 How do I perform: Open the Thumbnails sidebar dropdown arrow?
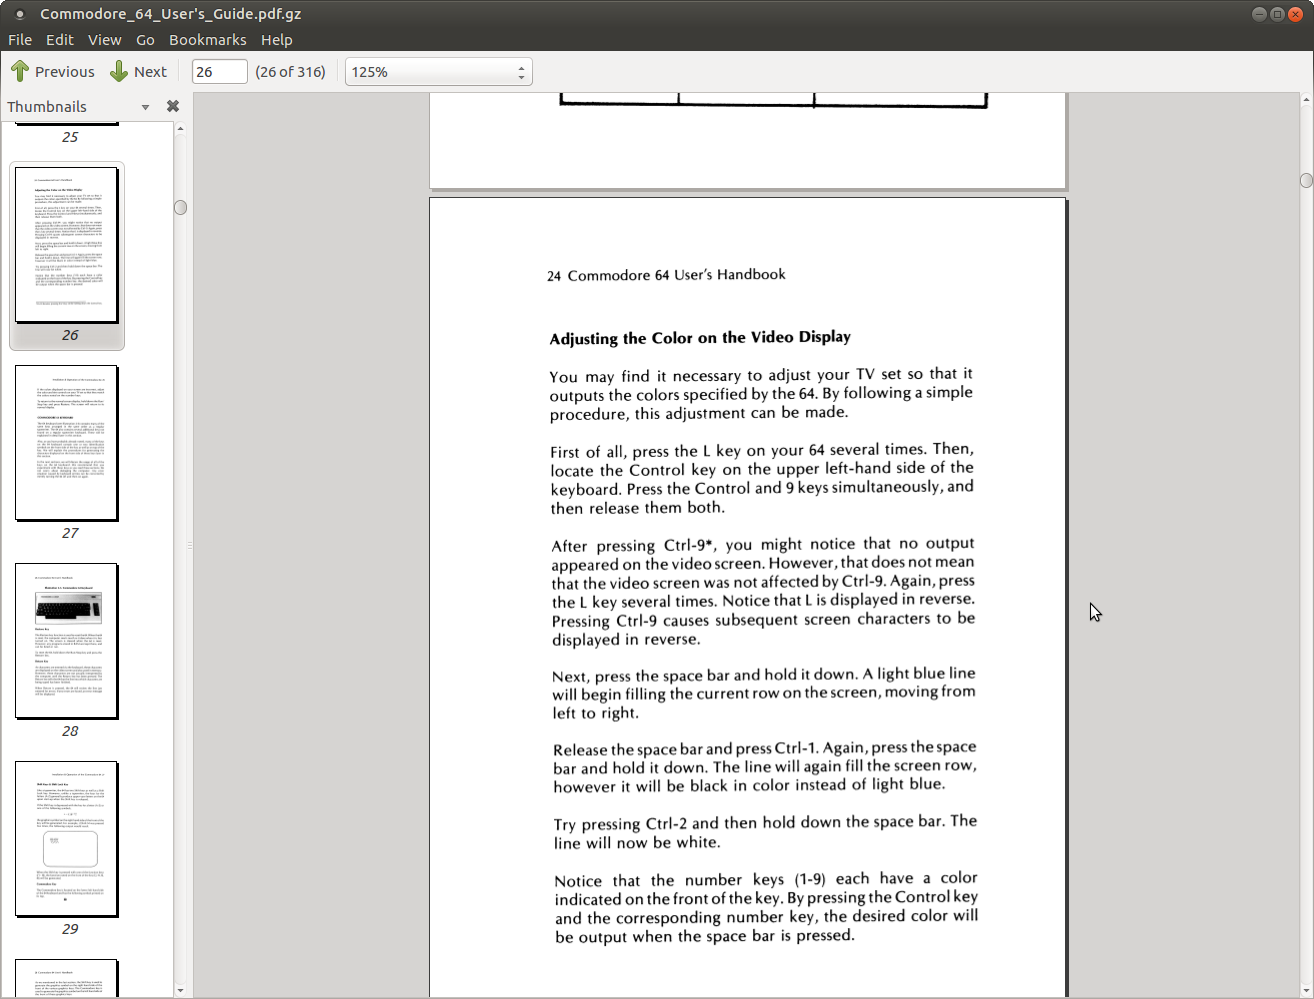click(145, 107)
